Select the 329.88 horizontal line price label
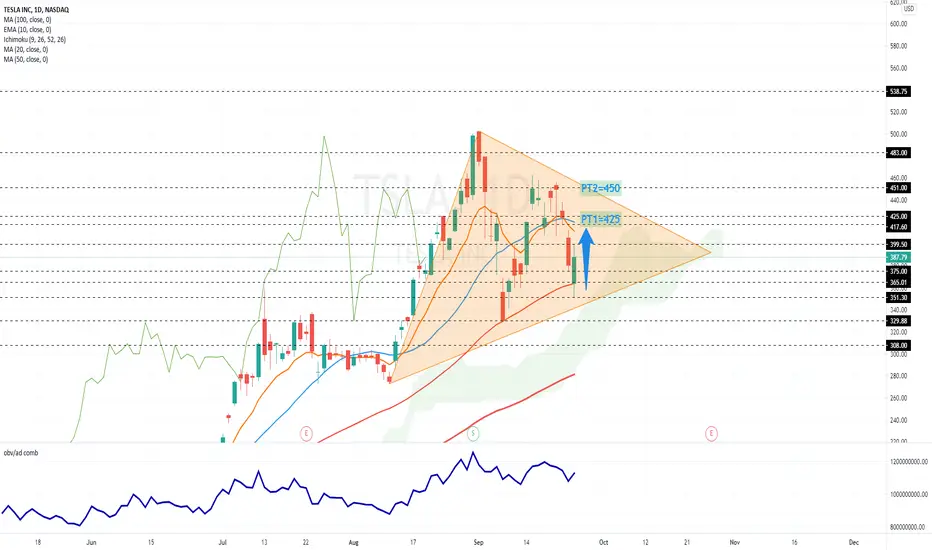The width and height of the screenshot is (932, 550). (898, 321)
